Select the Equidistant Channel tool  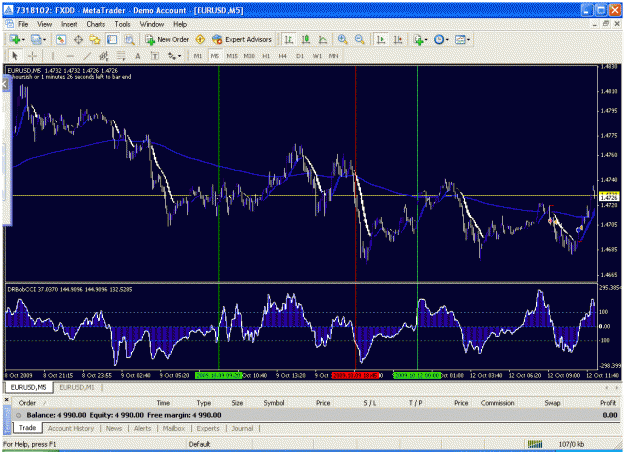click(x=104, y=56)
